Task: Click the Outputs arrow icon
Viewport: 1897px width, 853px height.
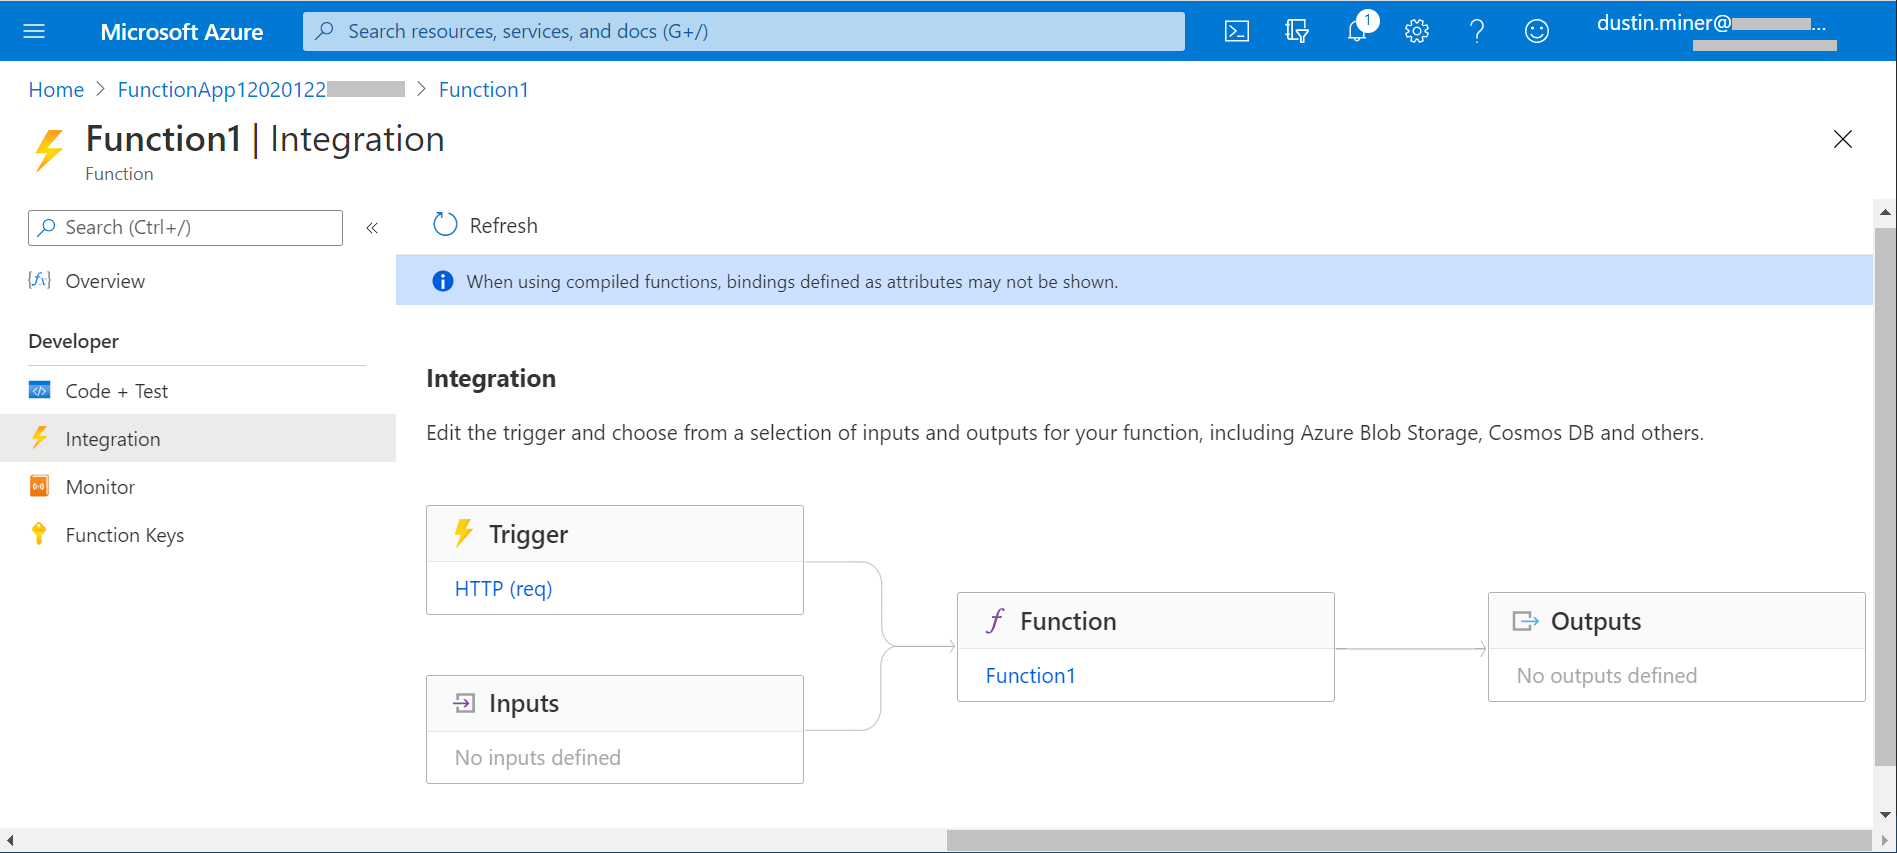Action: [1525, 621]
